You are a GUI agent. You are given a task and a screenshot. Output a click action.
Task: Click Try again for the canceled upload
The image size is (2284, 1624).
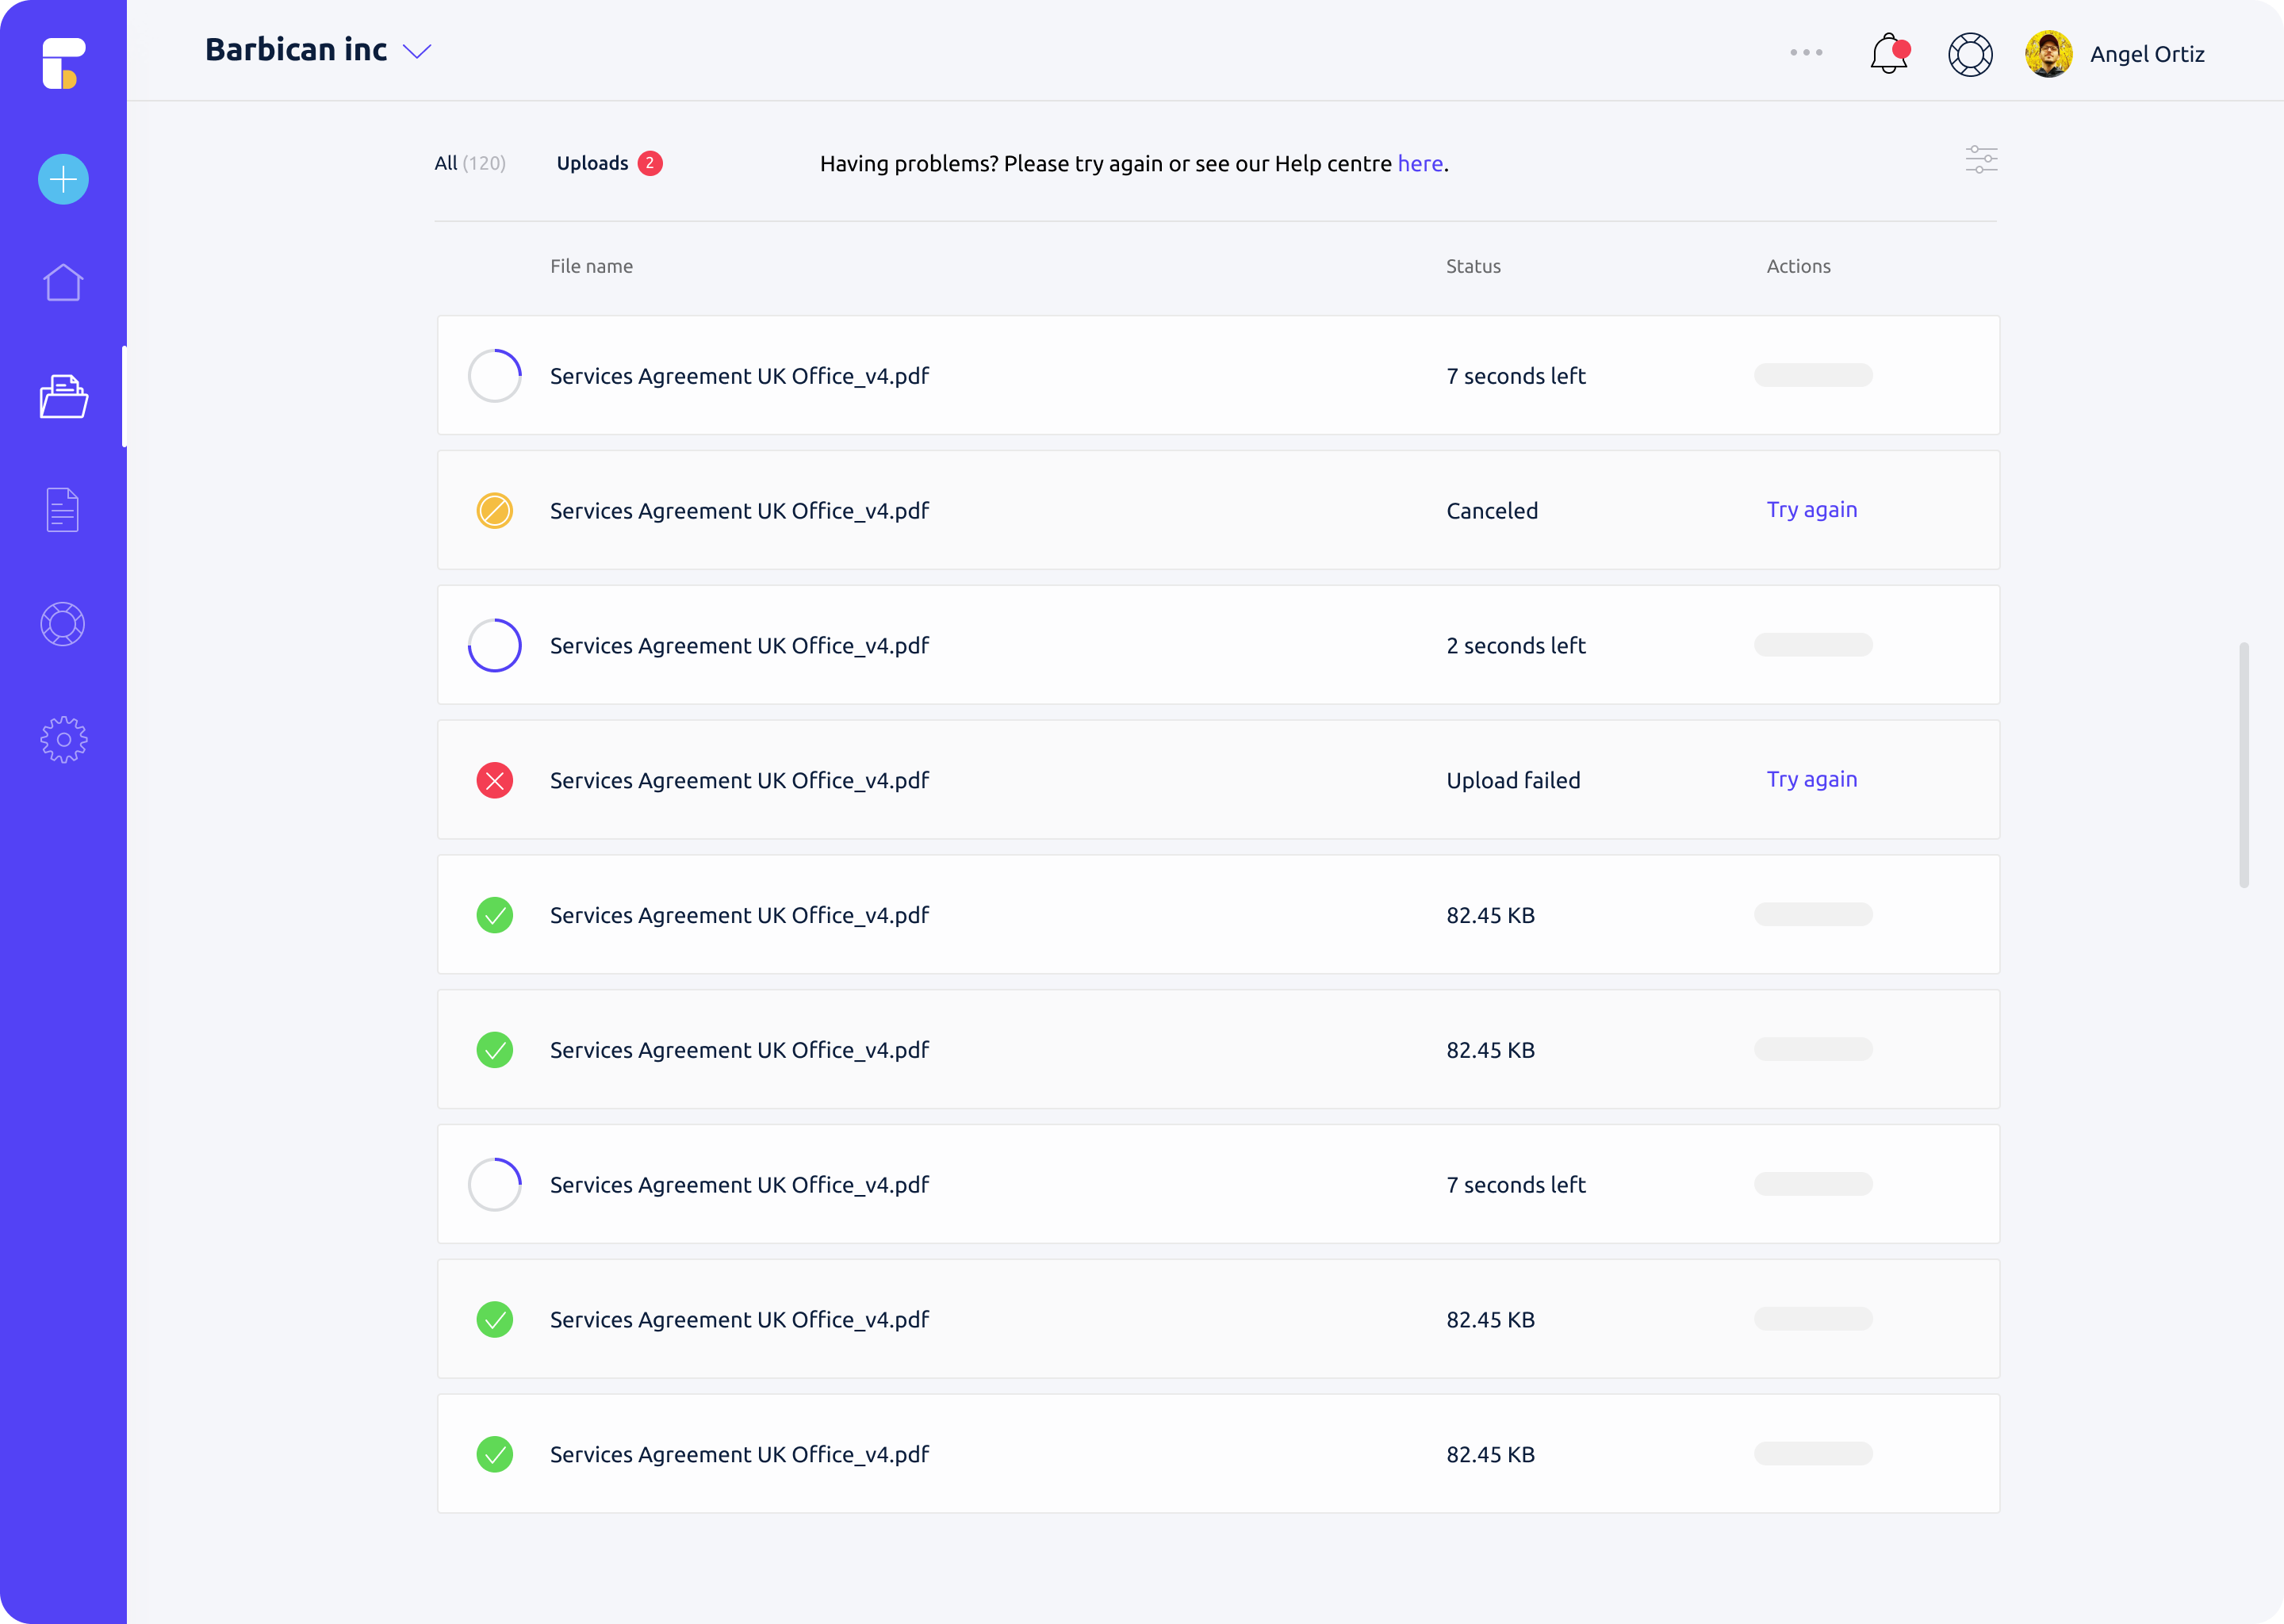[1811, 510]
